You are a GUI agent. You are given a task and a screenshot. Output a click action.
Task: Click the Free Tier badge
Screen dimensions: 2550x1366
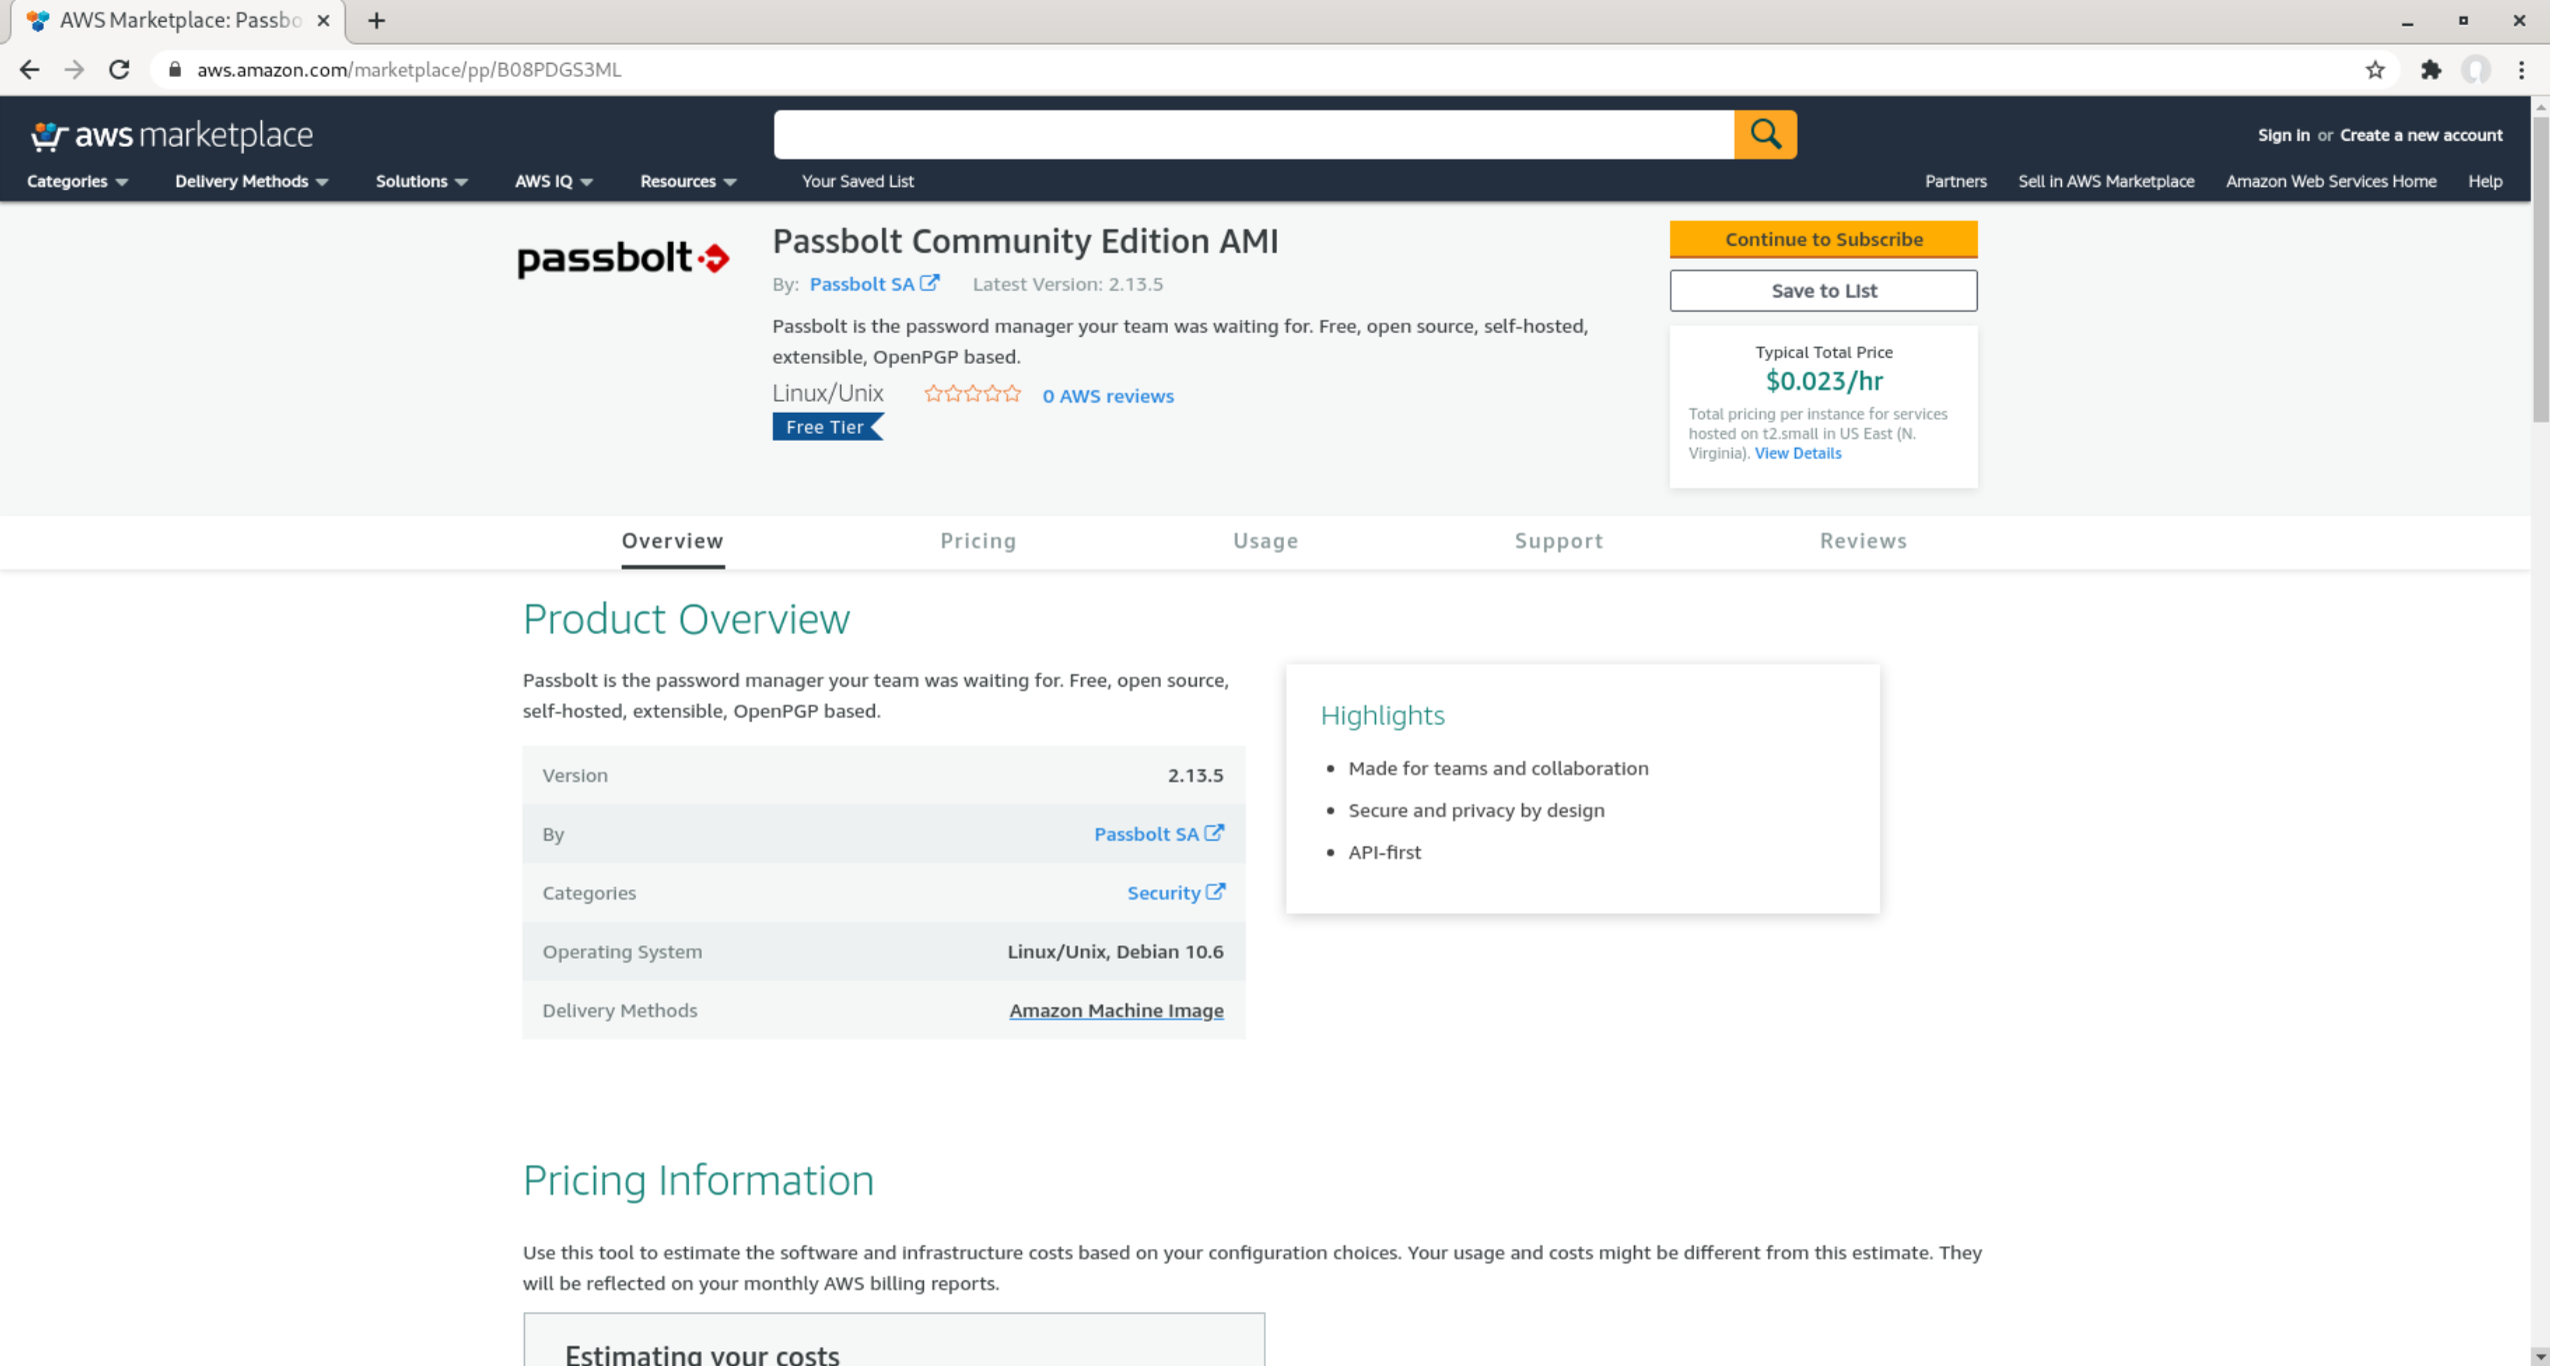(x=827, y=427)
